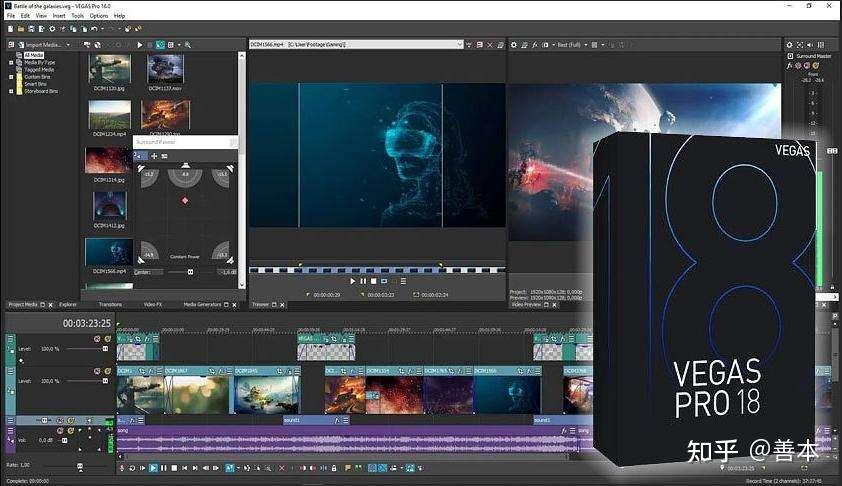Click Video Output FX icon in preview toolbar
The width and height of the screenshot is (842, 486).
[x=535, y=45]
